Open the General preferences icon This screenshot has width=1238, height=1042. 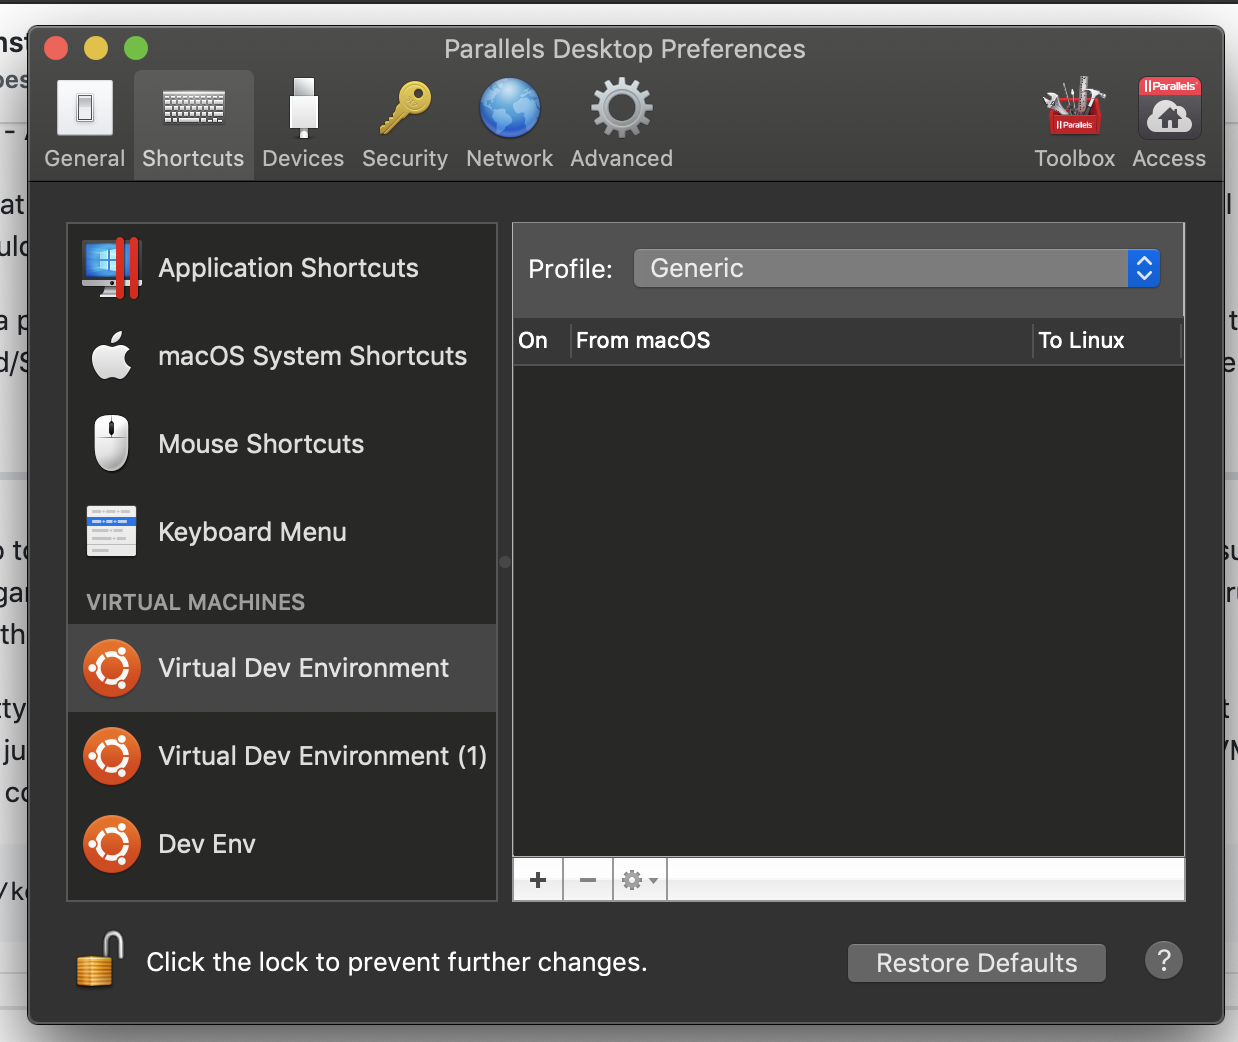click(x=85, y=108)
